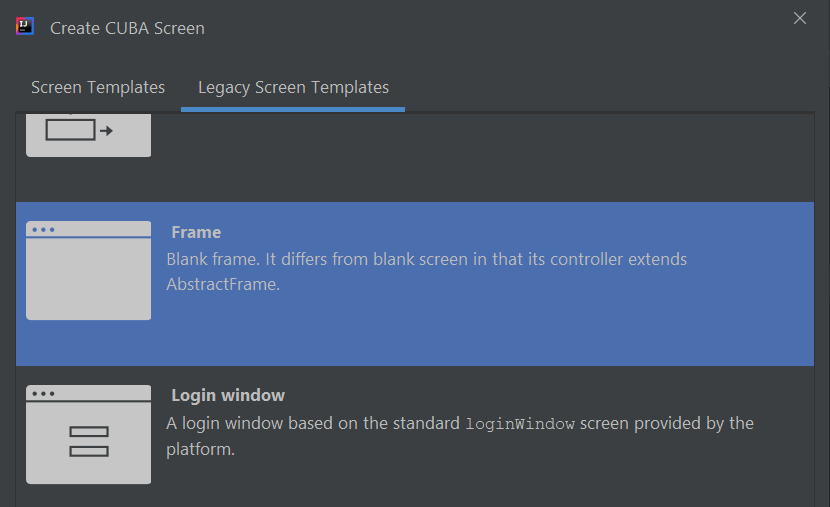Click the arrow icon in the top thumbnail
The width and height of the screenshot is (830, 507).
[x=106, y=131]
